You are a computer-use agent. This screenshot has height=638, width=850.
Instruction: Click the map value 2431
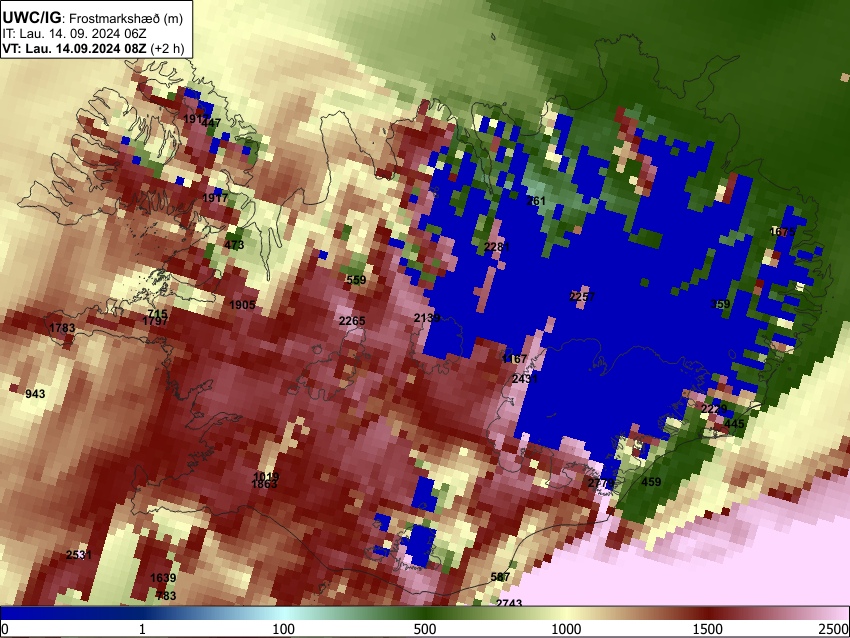tap(525, 378)
